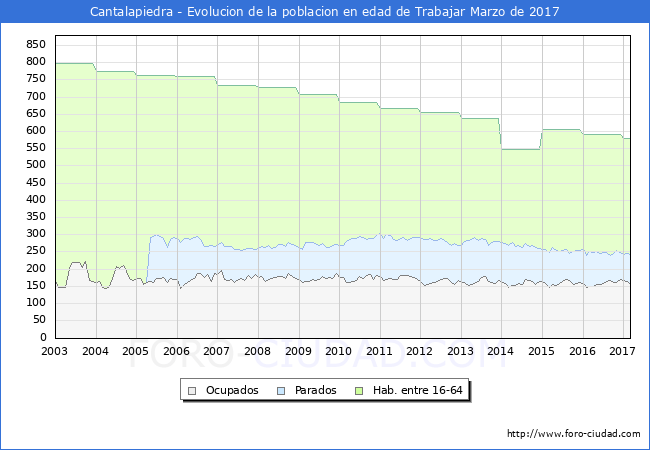Click the 700 y-axis value

click(36, 97)
